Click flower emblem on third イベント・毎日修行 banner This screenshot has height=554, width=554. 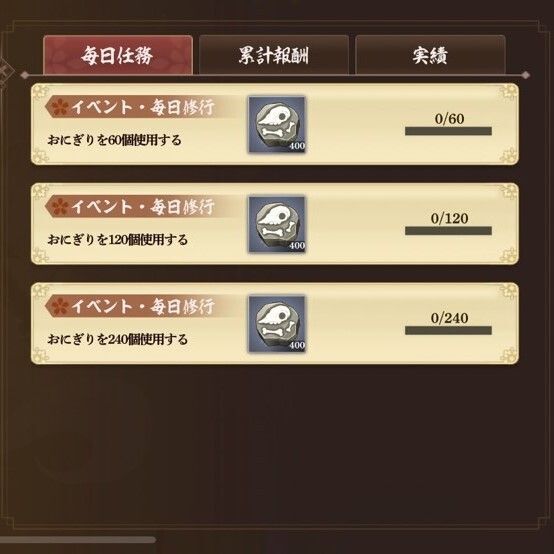point(60,306)
